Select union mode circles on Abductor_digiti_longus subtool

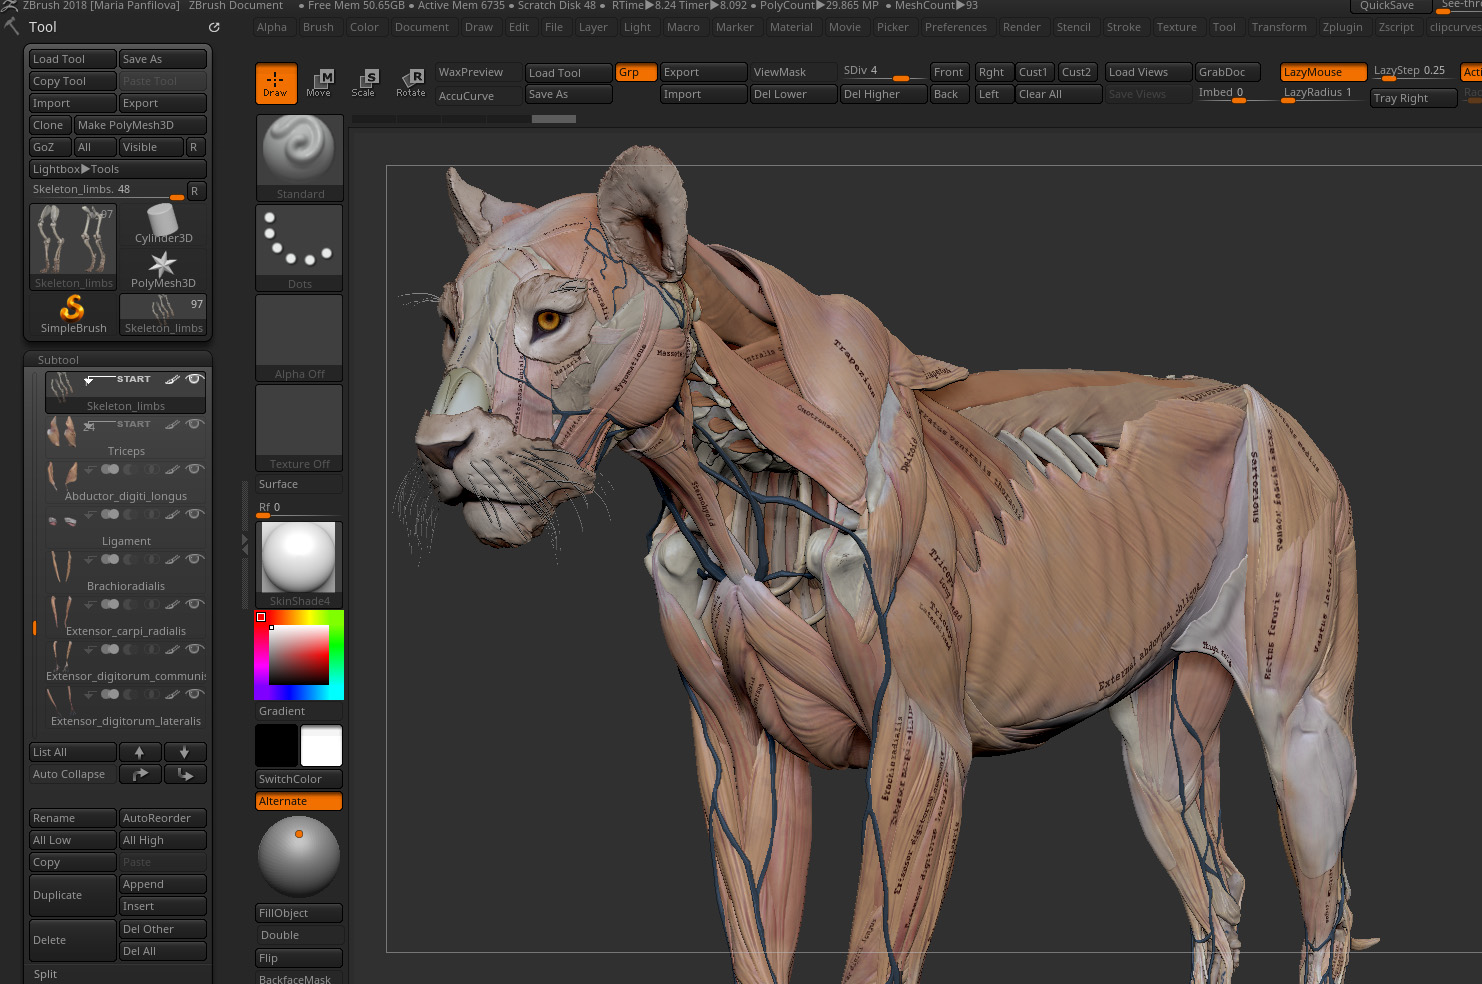click(x=110, y=469)
